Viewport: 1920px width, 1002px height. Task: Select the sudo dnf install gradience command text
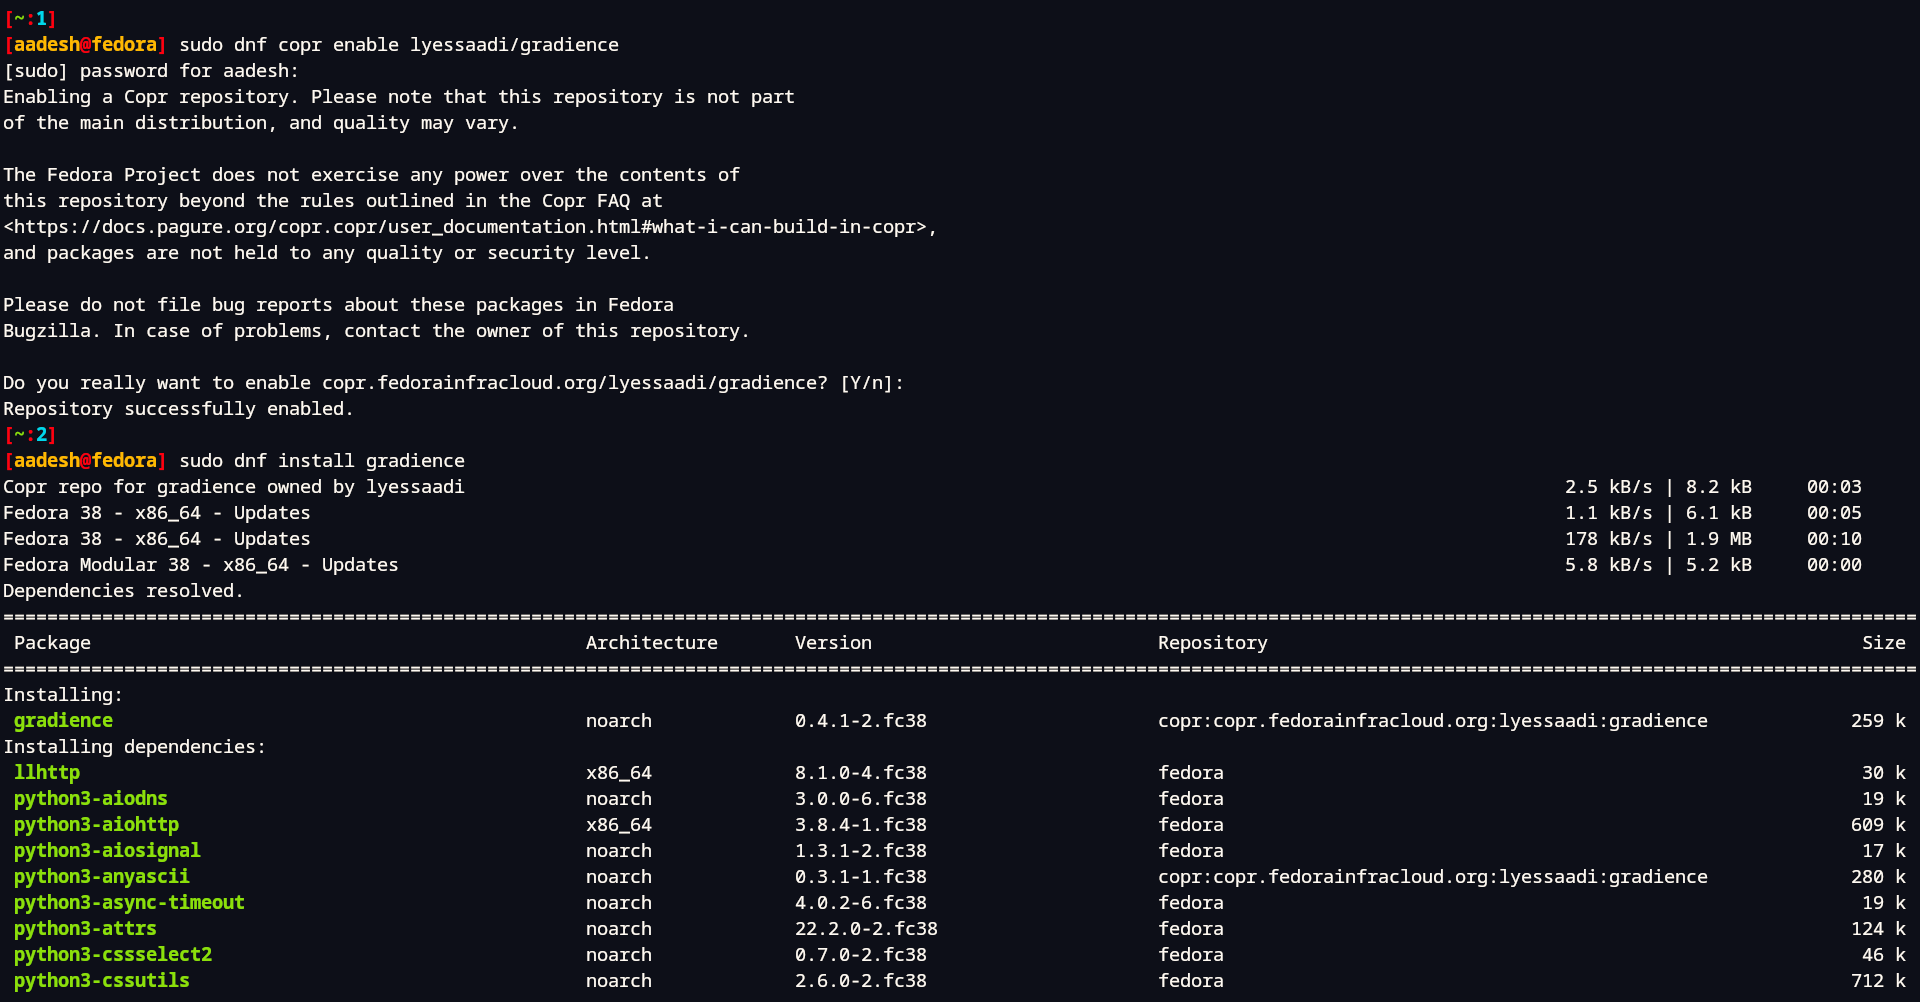pyautogui.click(x=321, y=460)
